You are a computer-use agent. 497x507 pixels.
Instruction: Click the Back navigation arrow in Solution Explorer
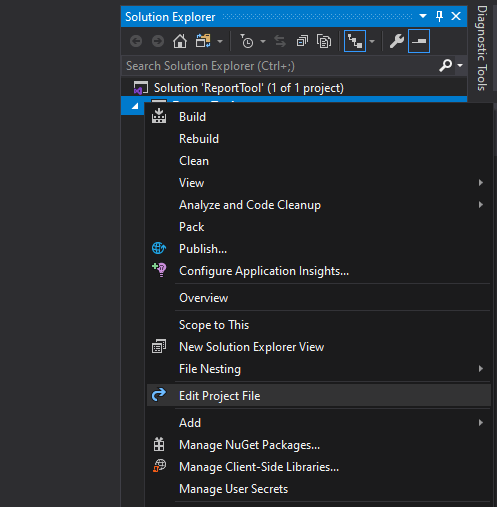136,41
